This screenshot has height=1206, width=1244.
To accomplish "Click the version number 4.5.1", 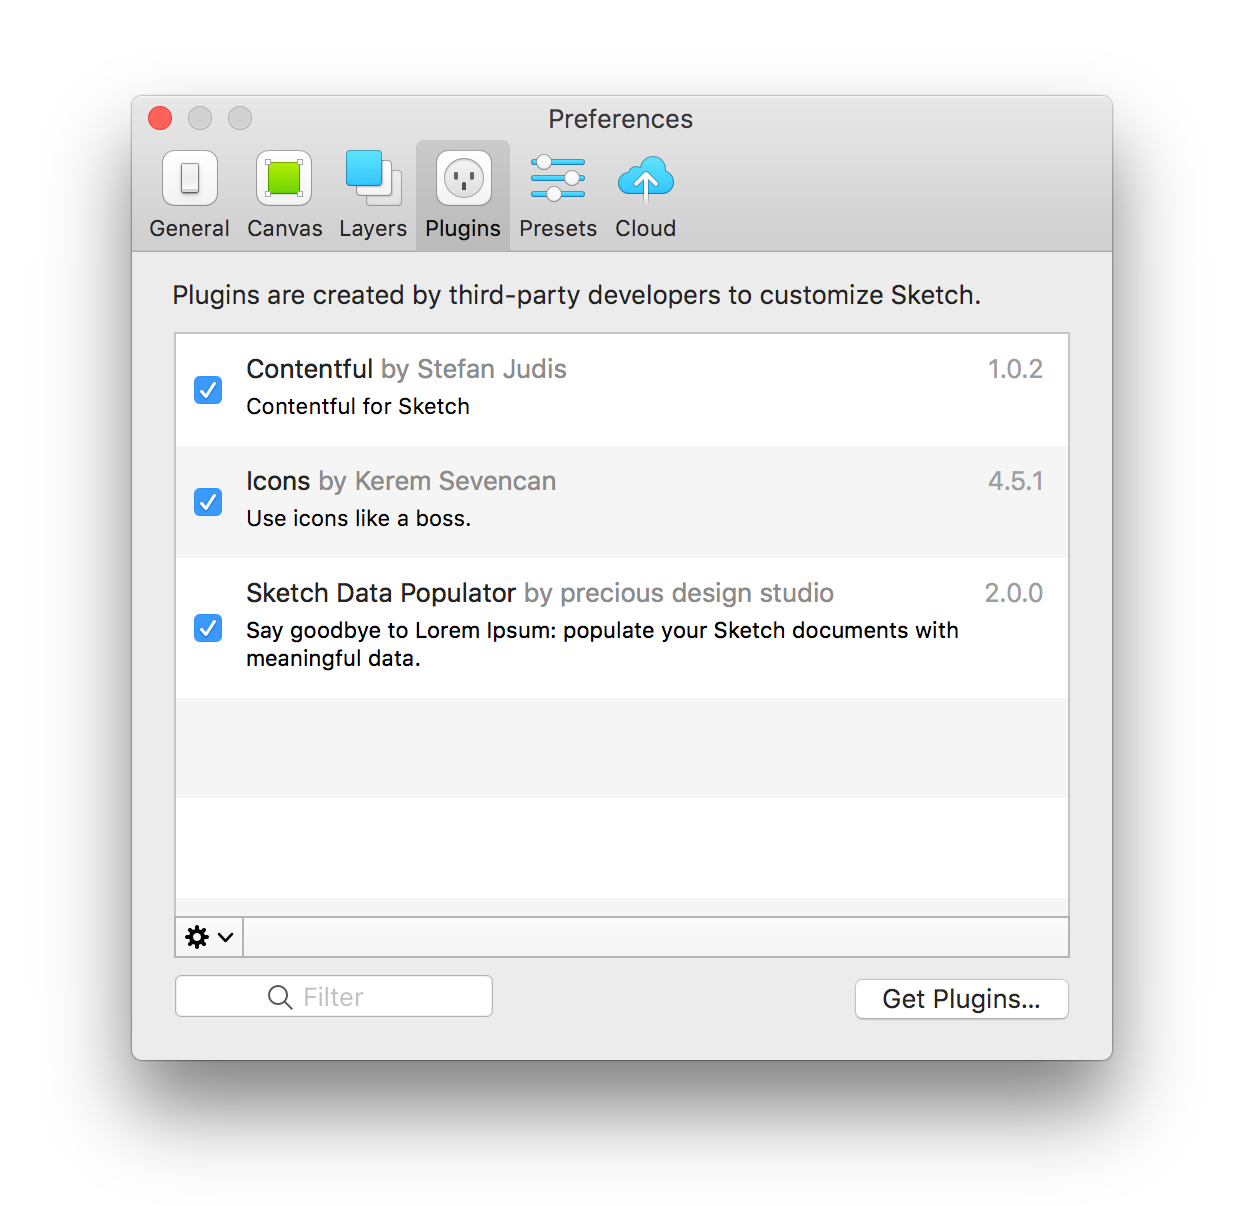I will 1015,481.
